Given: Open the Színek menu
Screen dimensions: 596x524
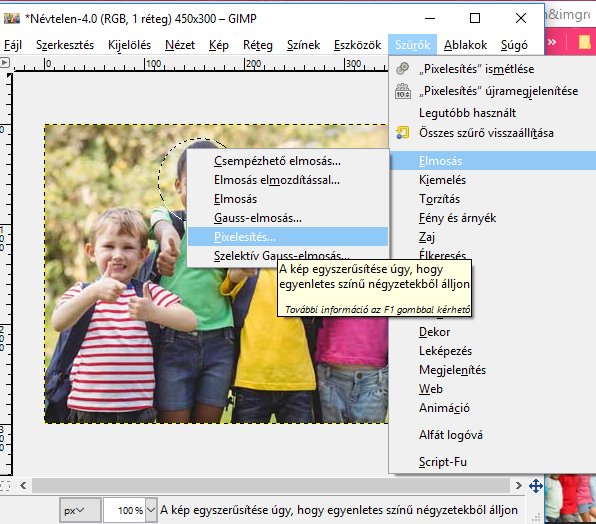Looking at the screenshot, I should 303,45.
